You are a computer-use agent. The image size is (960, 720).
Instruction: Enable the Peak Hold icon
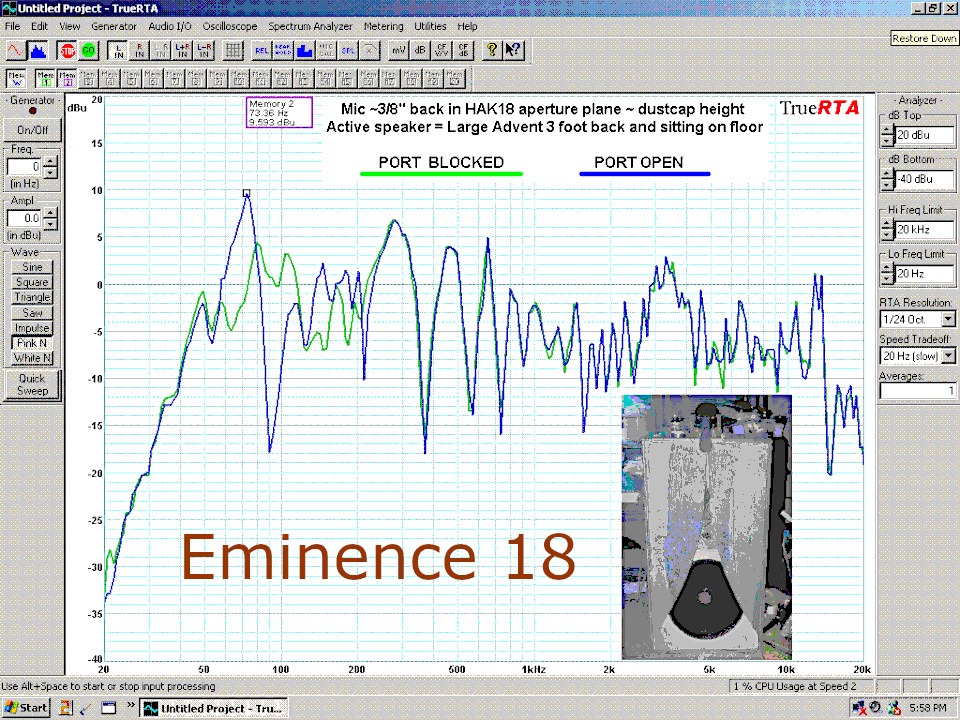283,50
